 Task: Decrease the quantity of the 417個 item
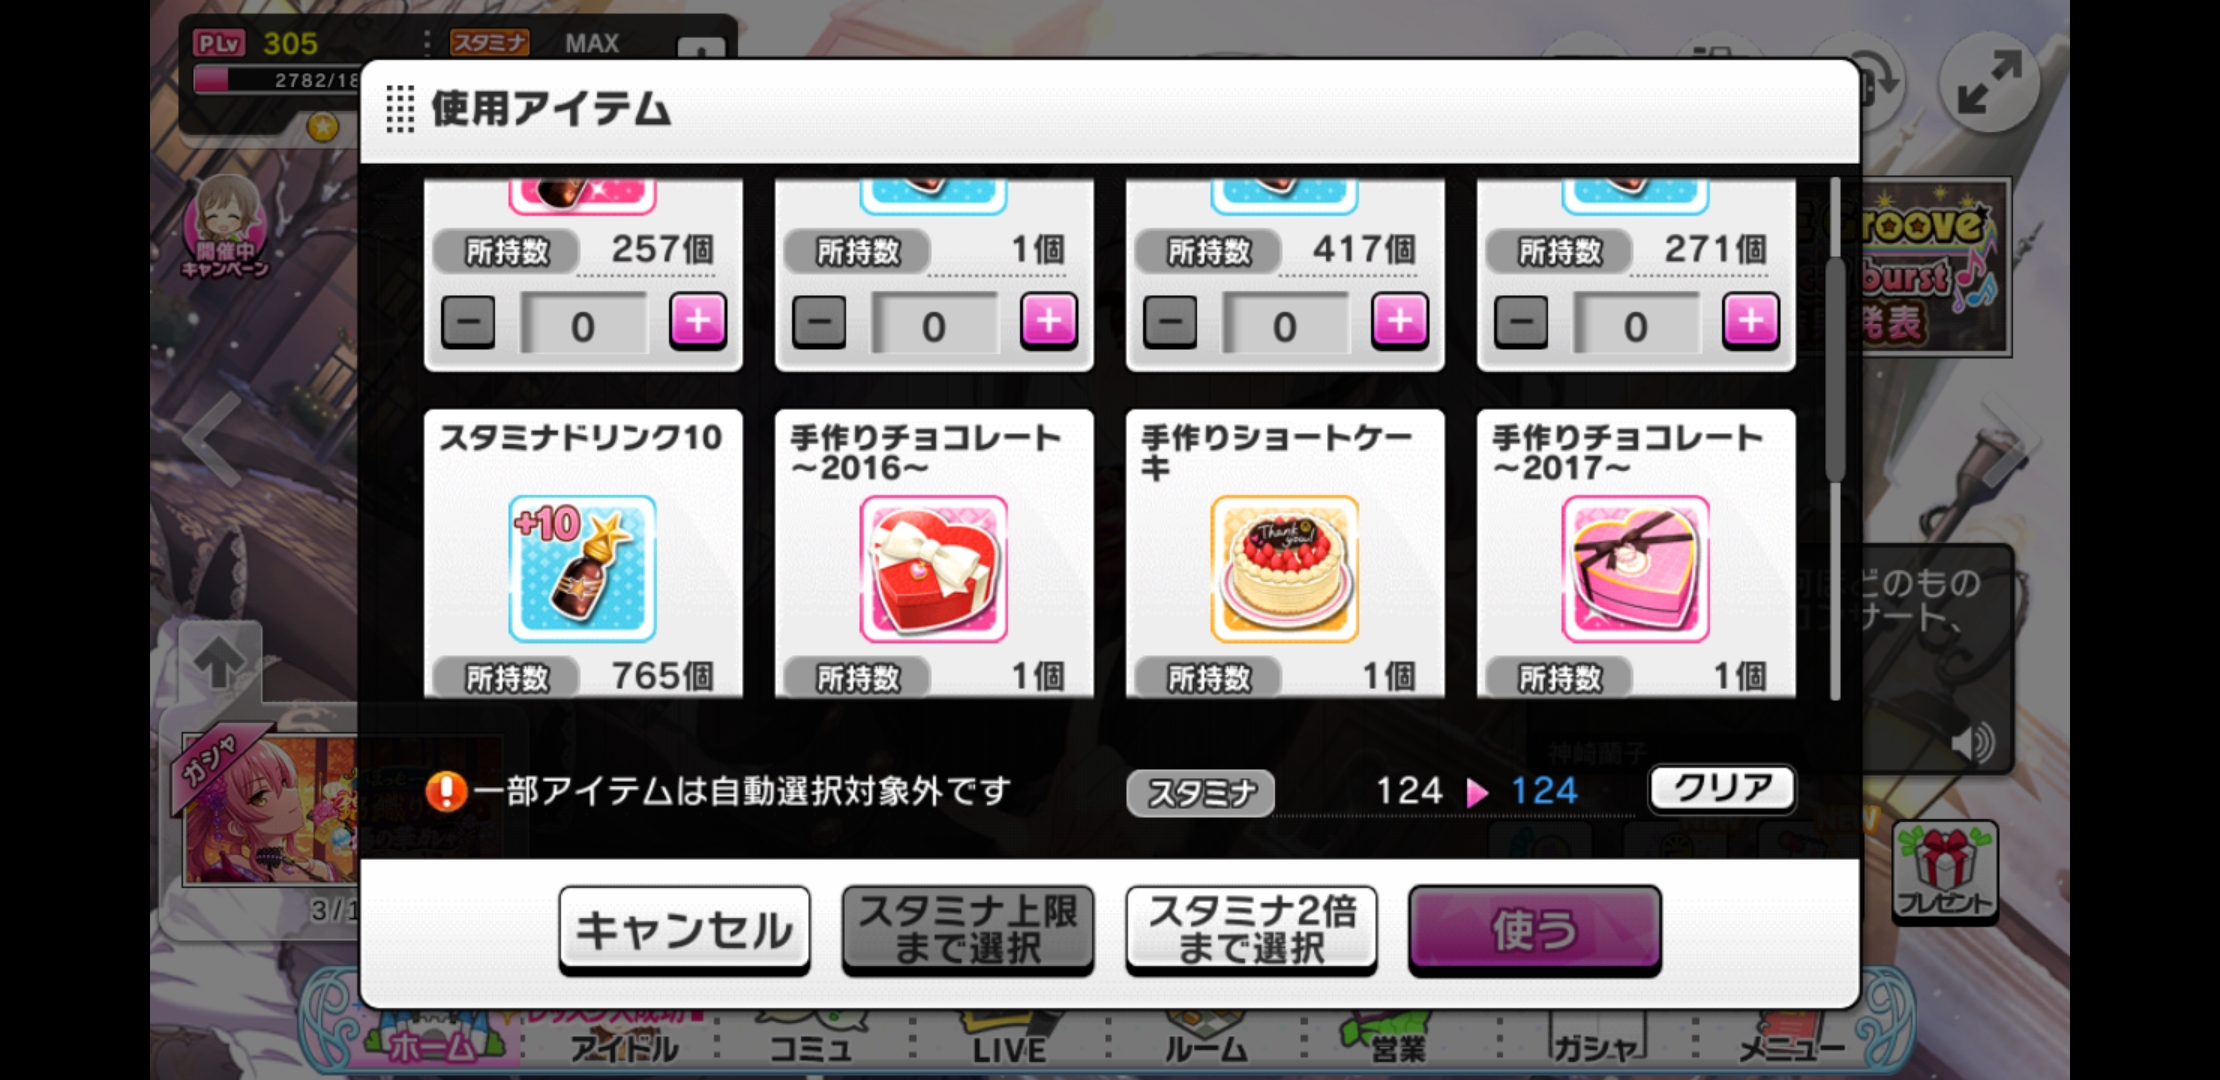click(x=1170, y=322)
